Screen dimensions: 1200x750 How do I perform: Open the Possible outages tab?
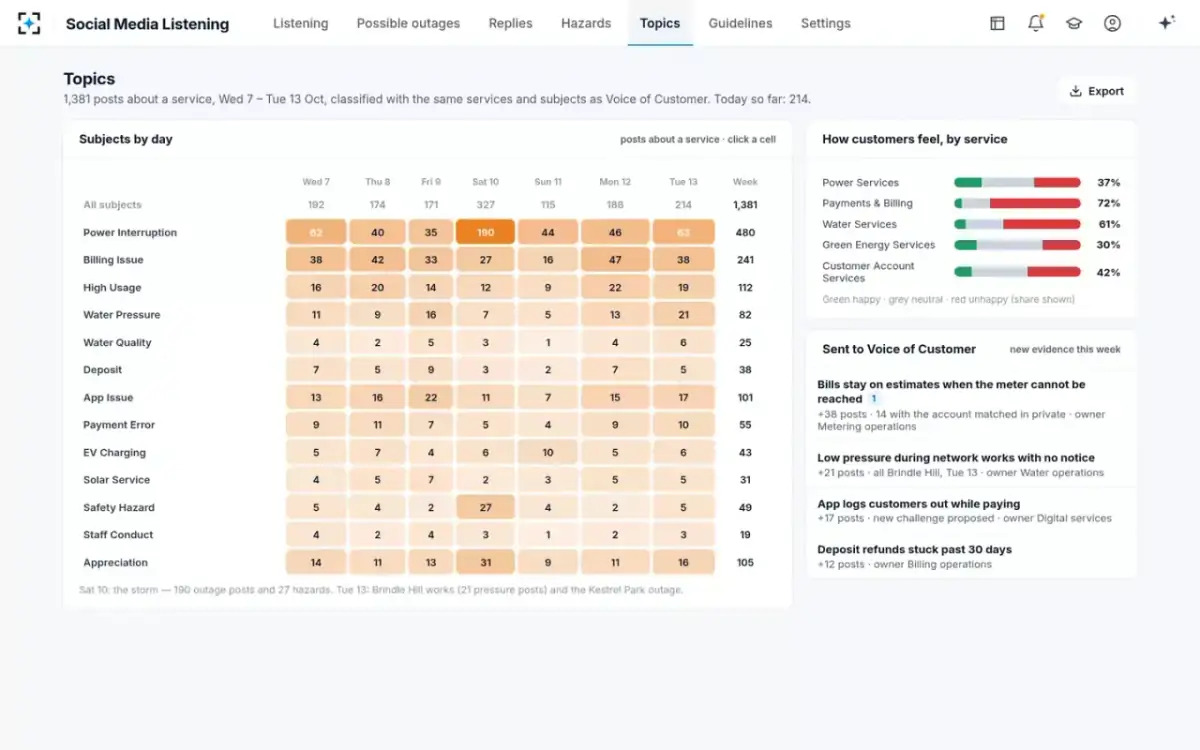(408, 23)
